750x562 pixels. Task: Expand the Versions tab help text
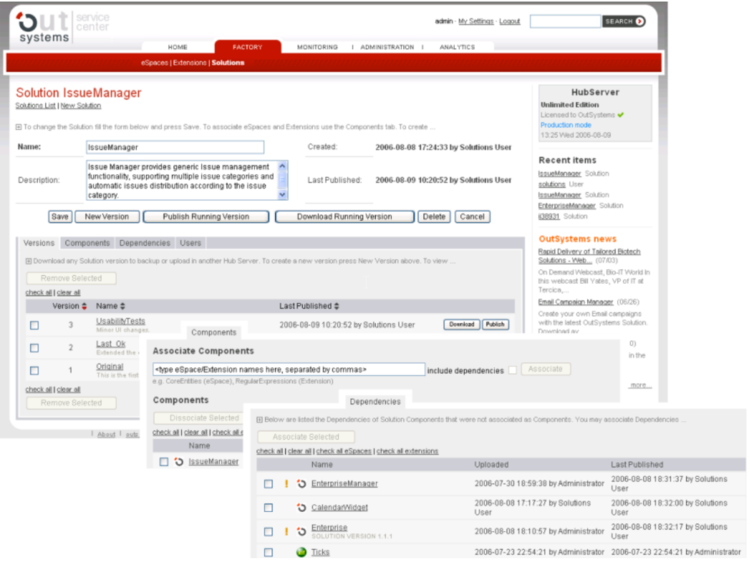pyautogui.click(x=28, y=261)
